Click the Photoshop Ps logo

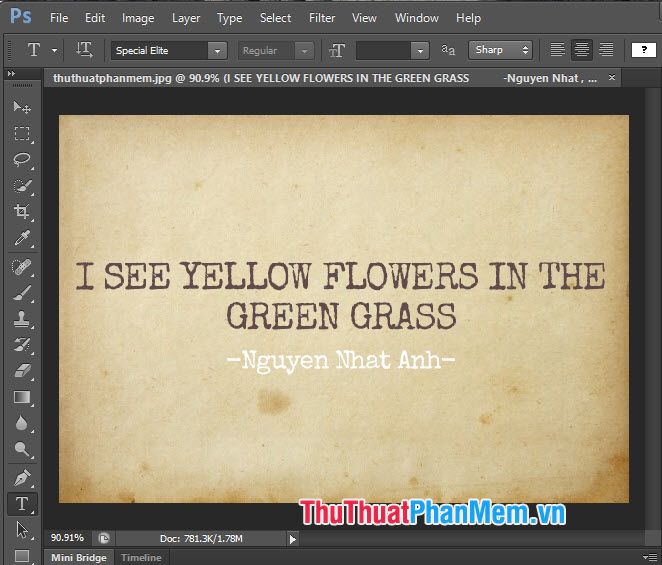(x=21, y=17)
